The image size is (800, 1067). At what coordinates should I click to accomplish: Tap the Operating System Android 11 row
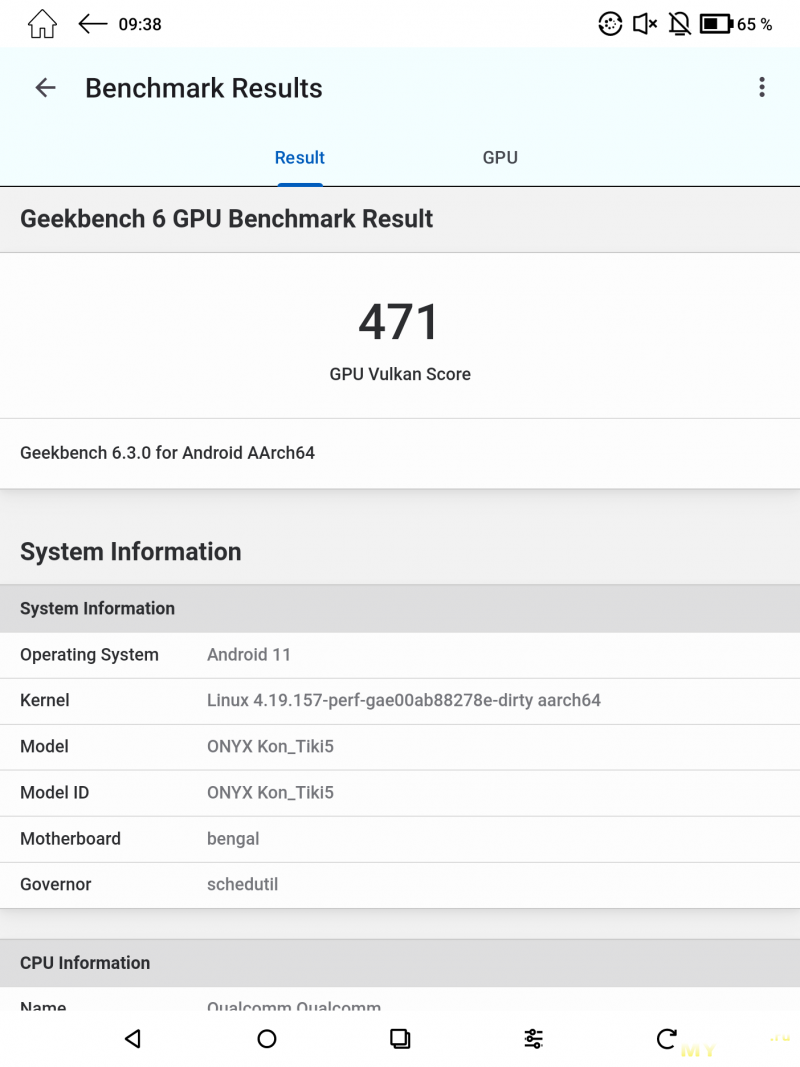tap(400, 655)
